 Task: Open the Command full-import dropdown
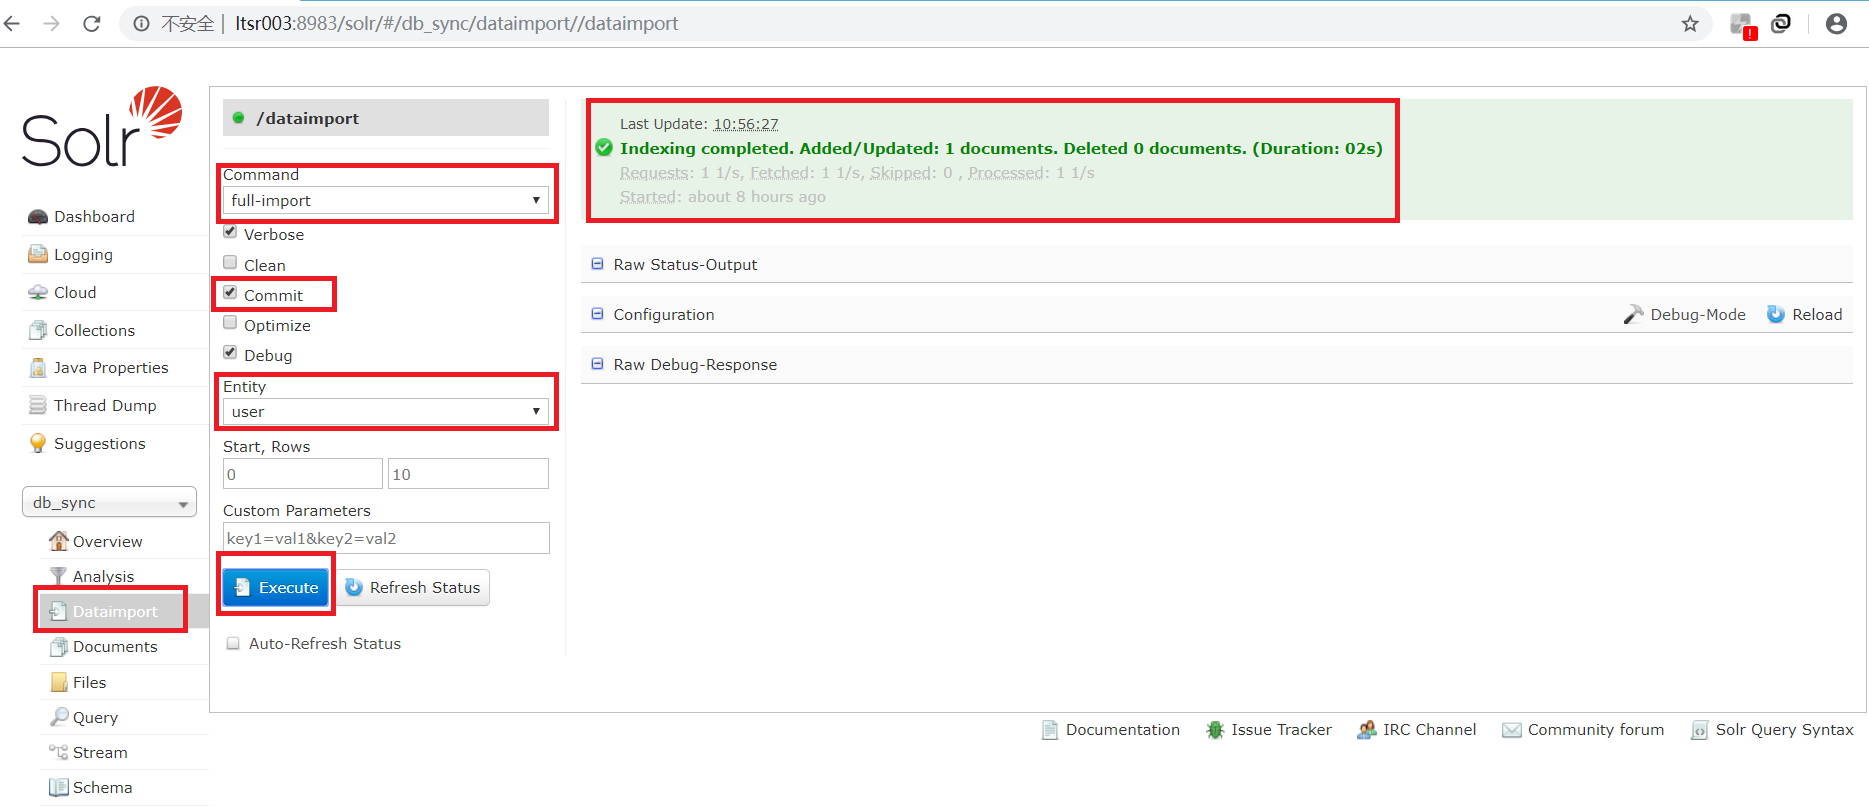[x=386, y=200]
